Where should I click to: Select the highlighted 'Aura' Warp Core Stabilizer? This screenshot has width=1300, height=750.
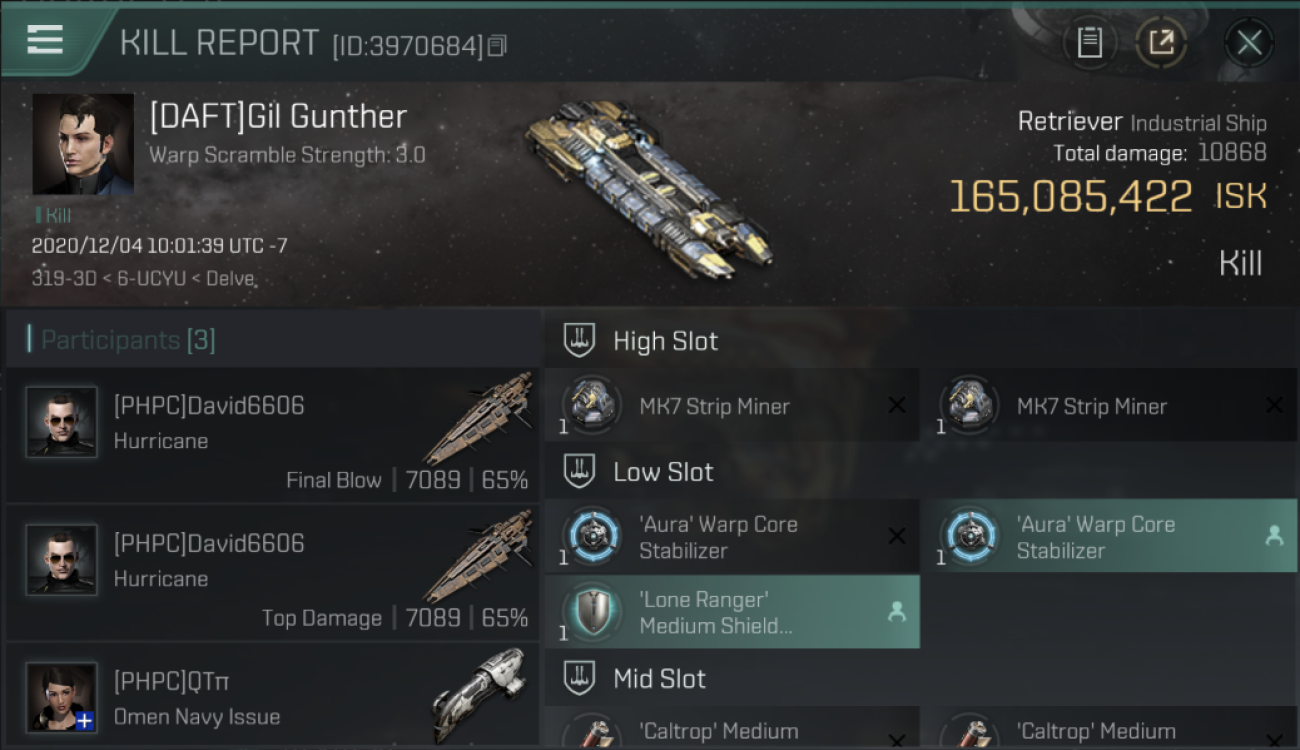1110,537
